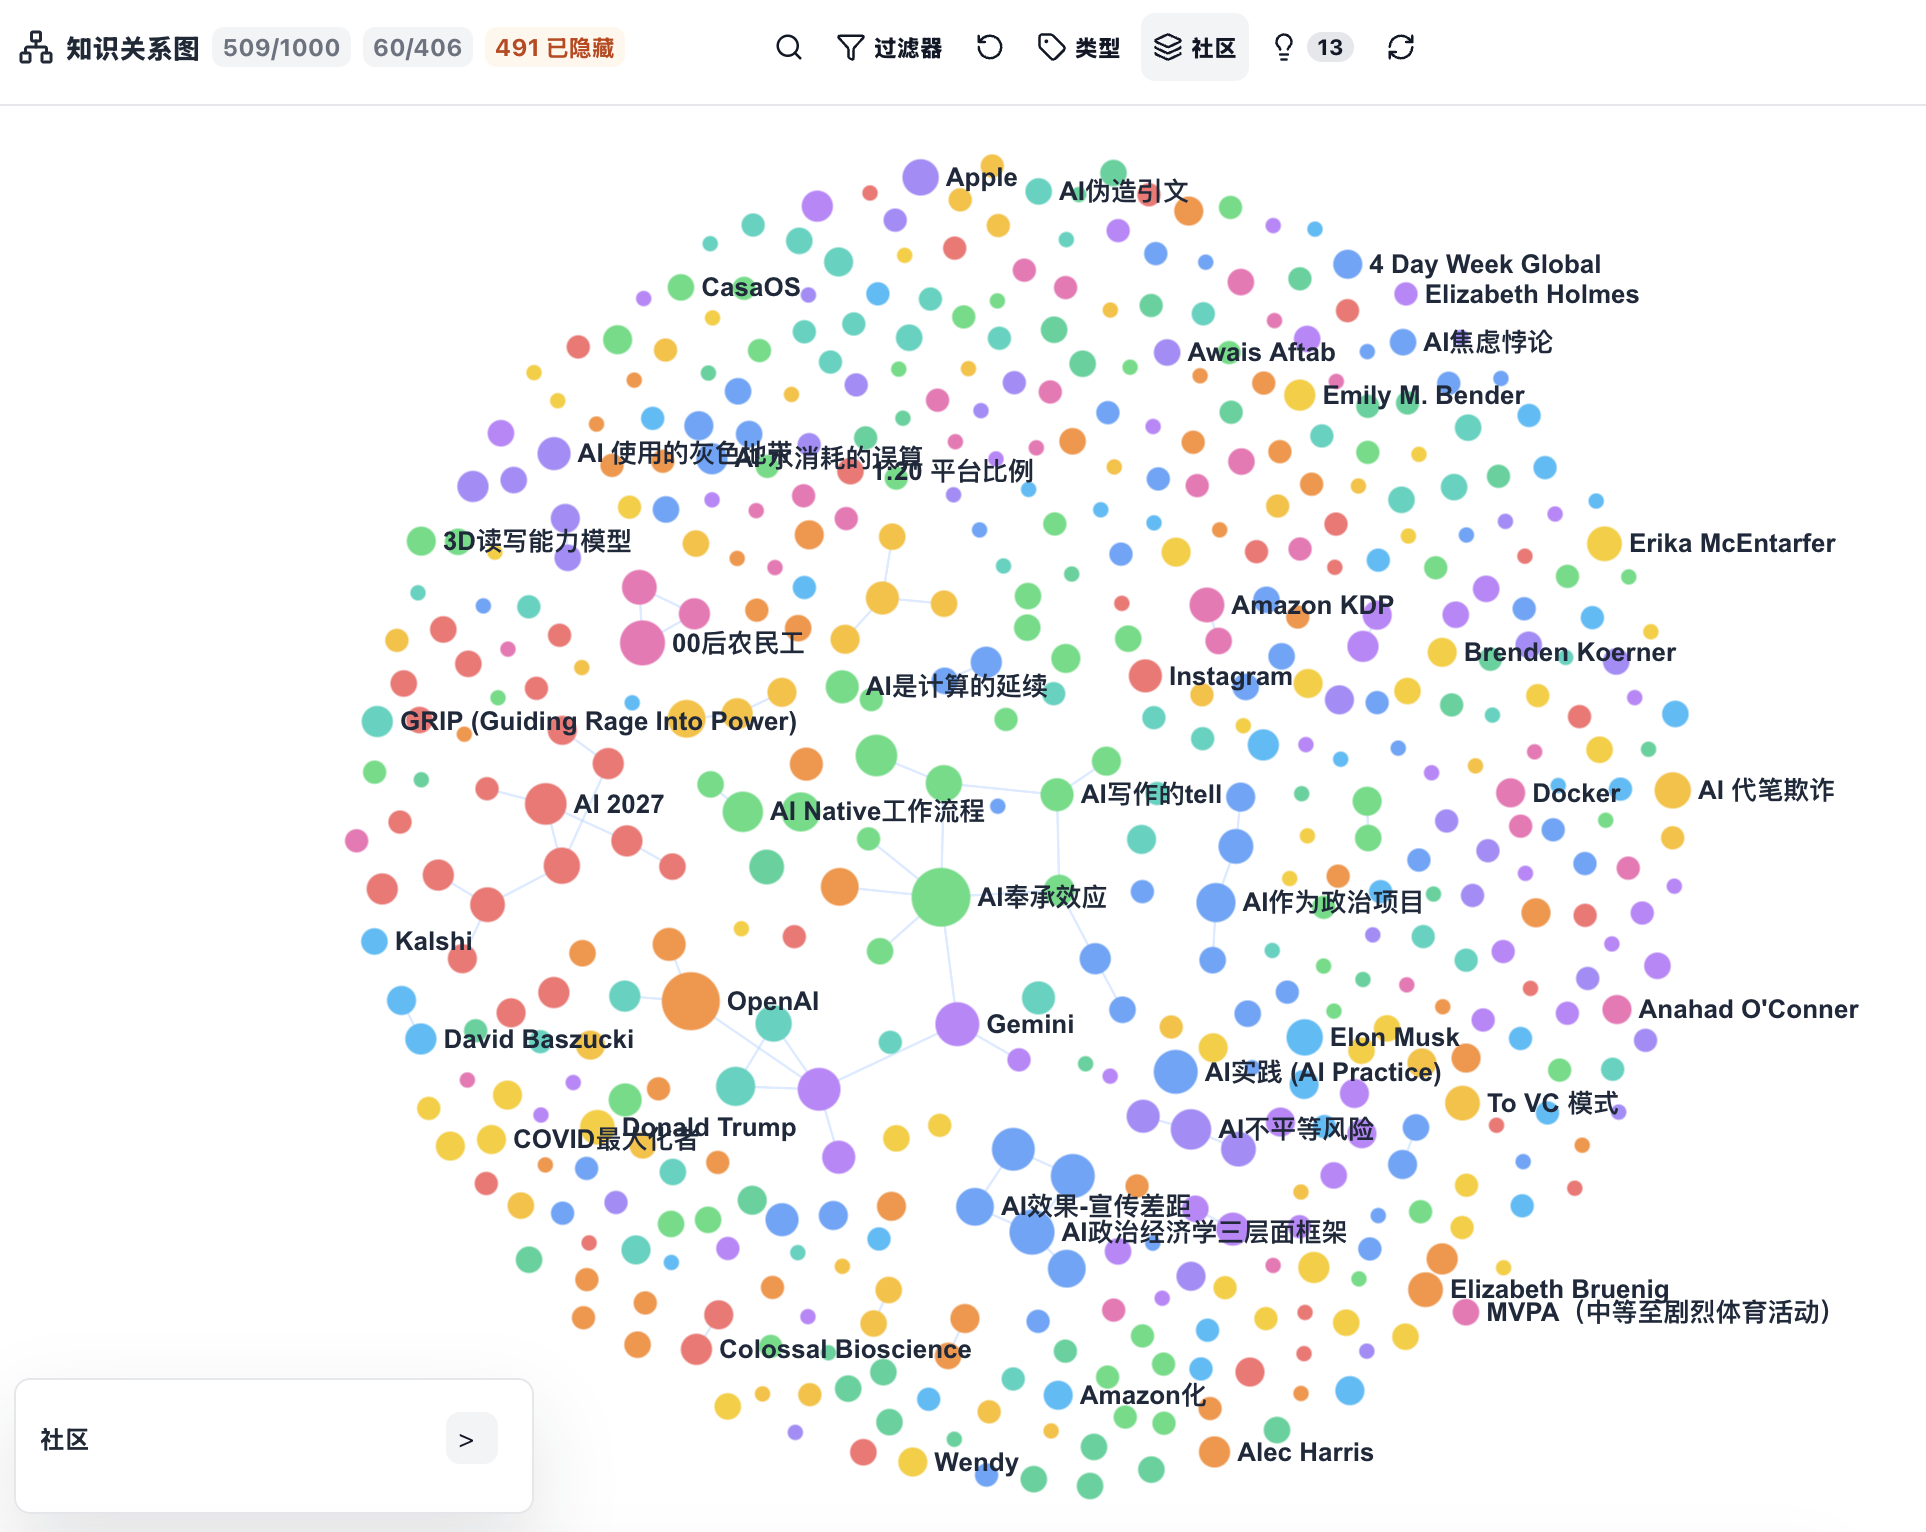The width and height of the screenshot is (1926, 1532).
Task: Select the 4 Day Week Global node
Action: [x=1347, y=264]
